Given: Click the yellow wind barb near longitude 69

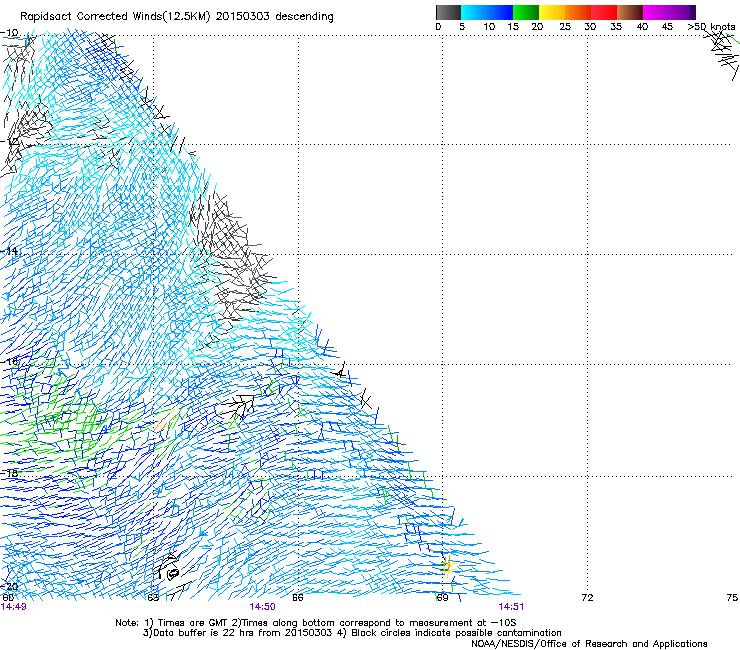Looking at the screenshot, I should click(448, 566).
